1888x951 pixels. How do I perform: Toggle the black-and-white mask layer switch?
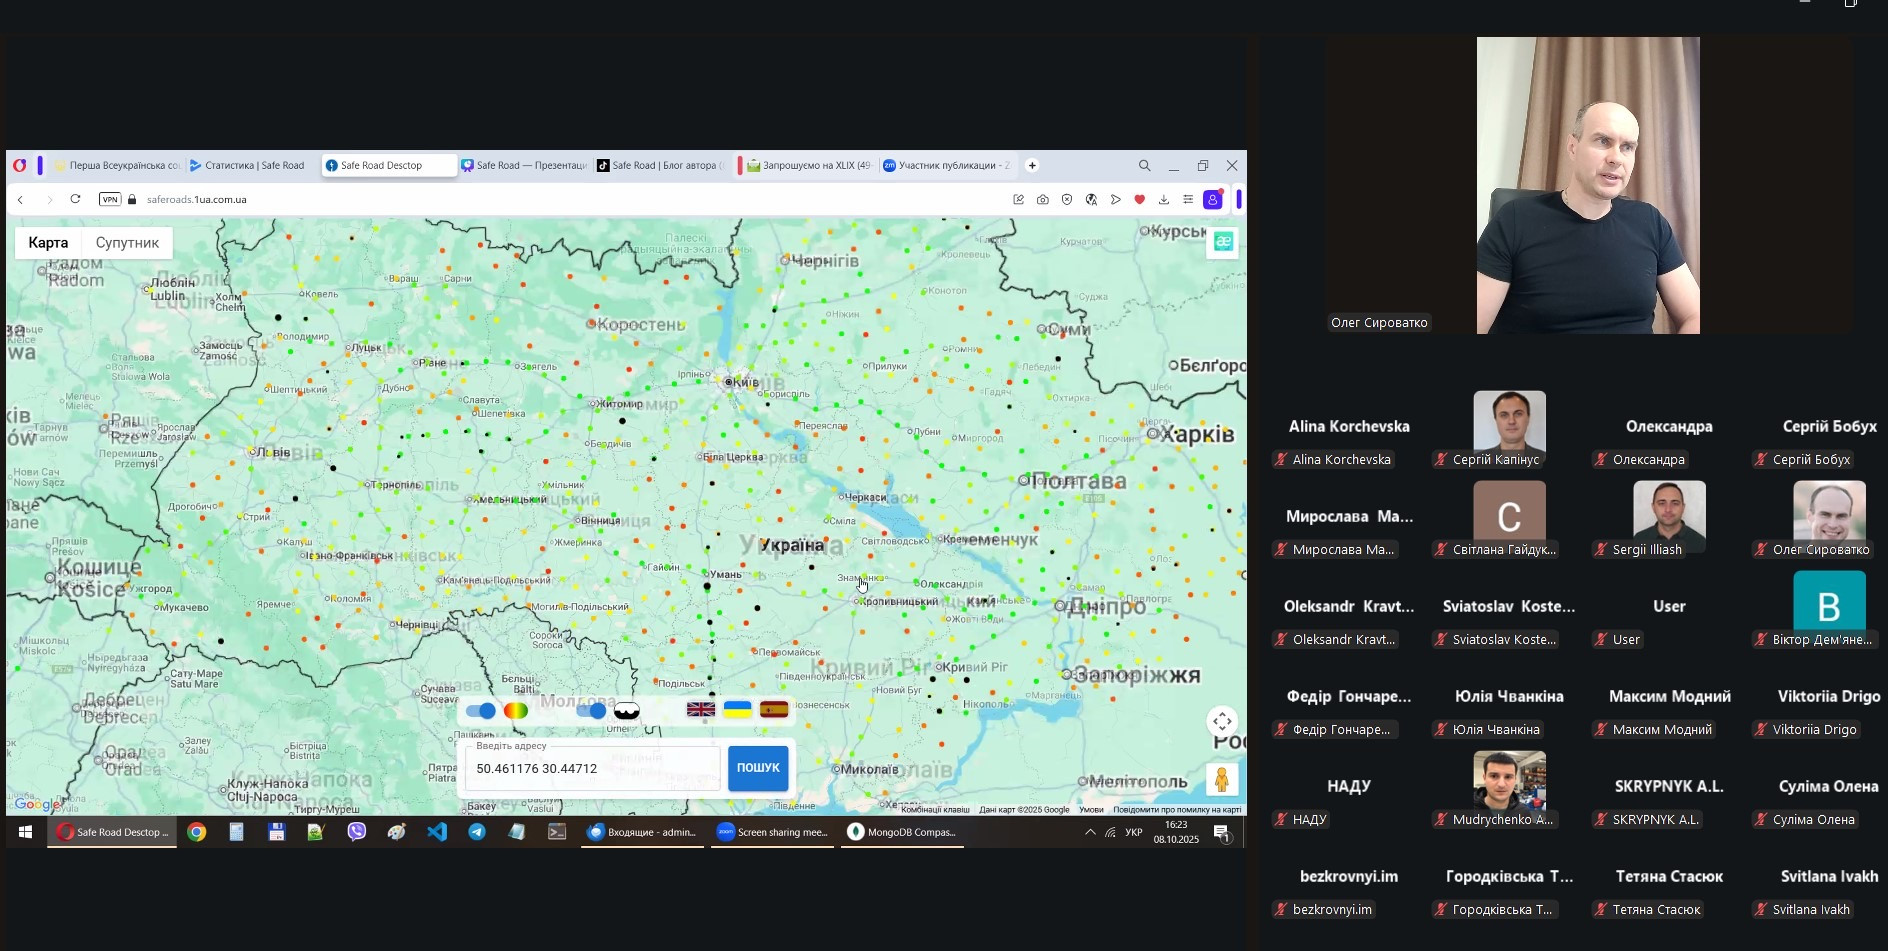tap(592, 711)
